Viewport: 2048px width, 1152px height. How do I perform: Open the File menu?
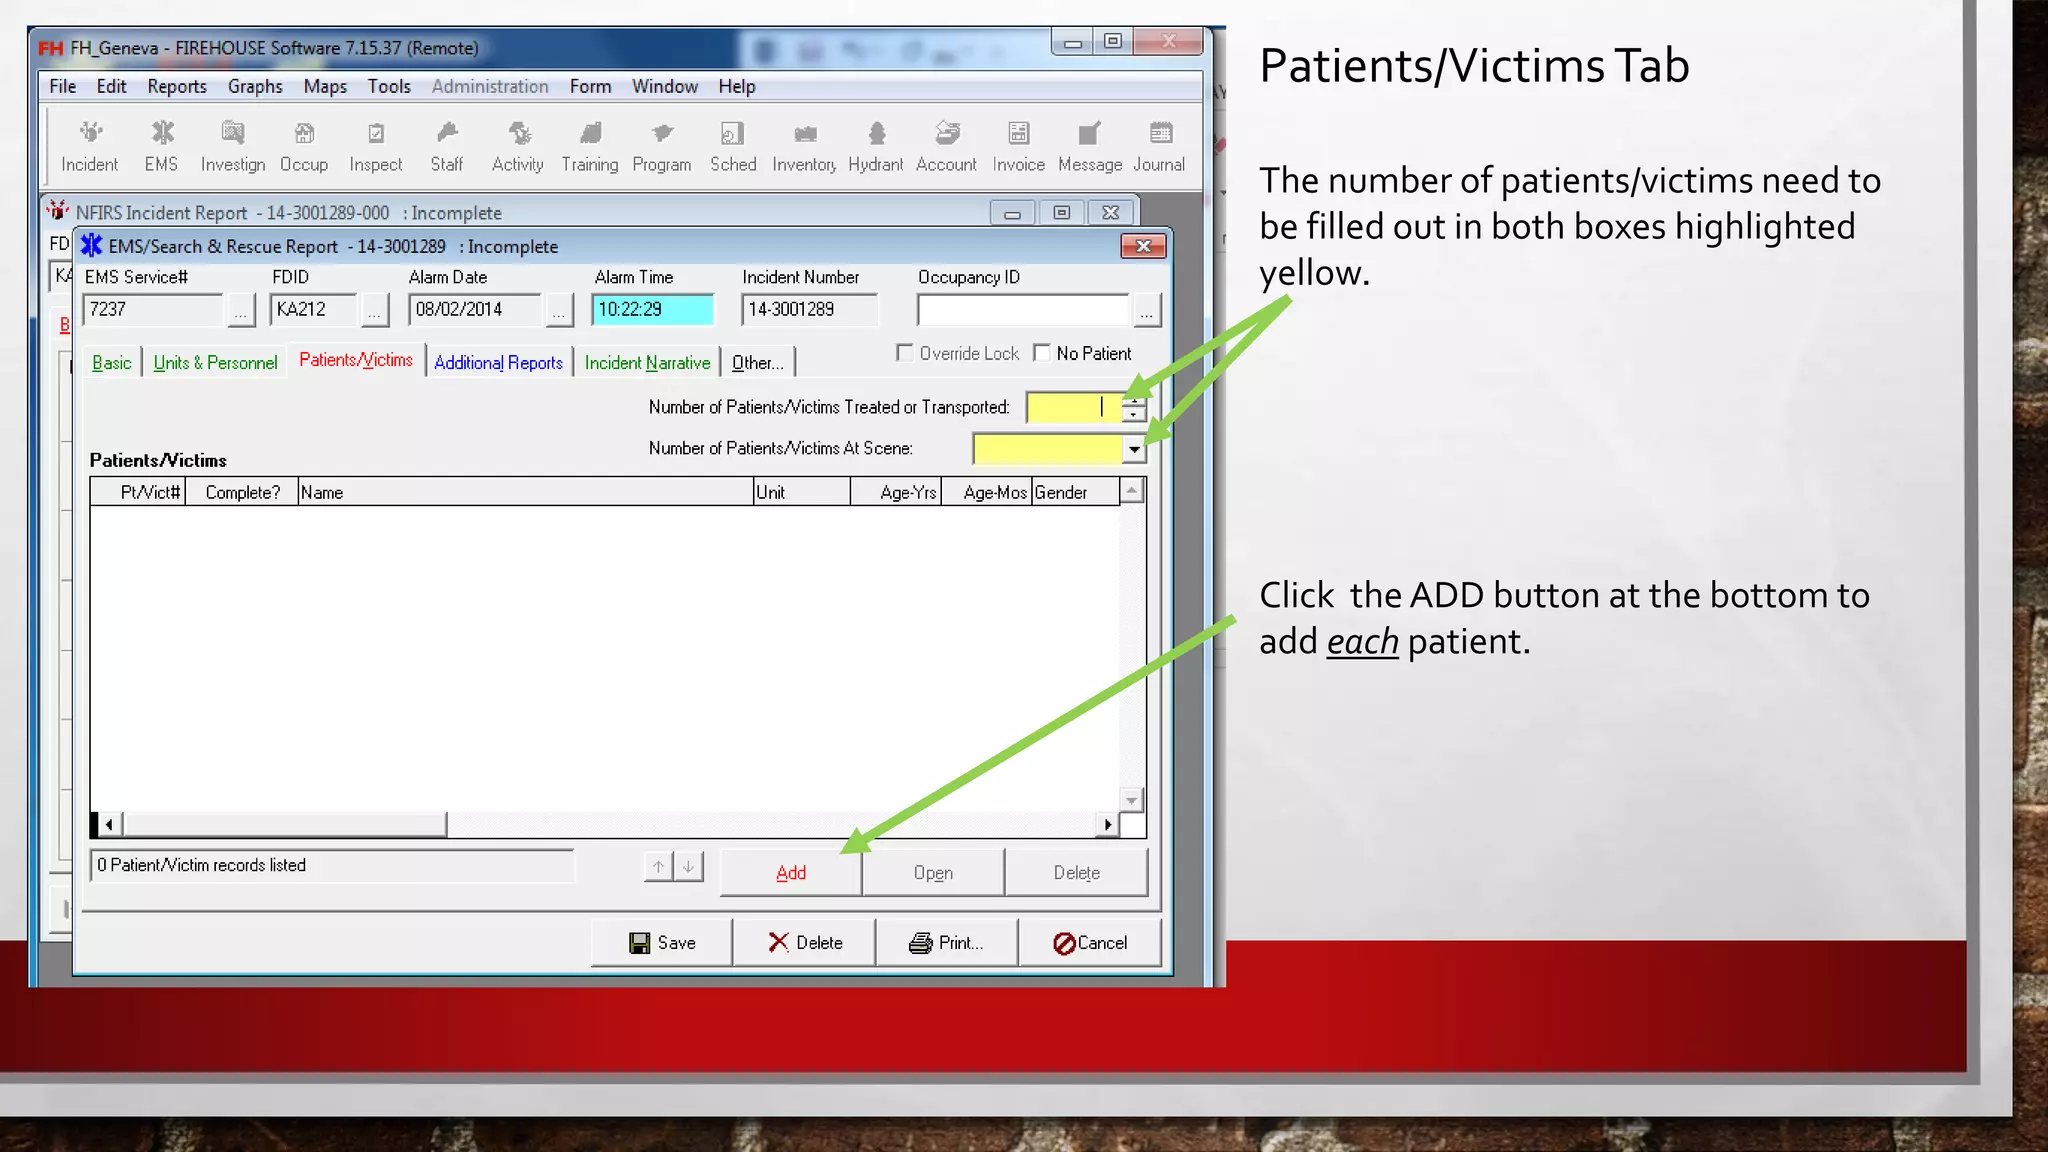point(62,87)
